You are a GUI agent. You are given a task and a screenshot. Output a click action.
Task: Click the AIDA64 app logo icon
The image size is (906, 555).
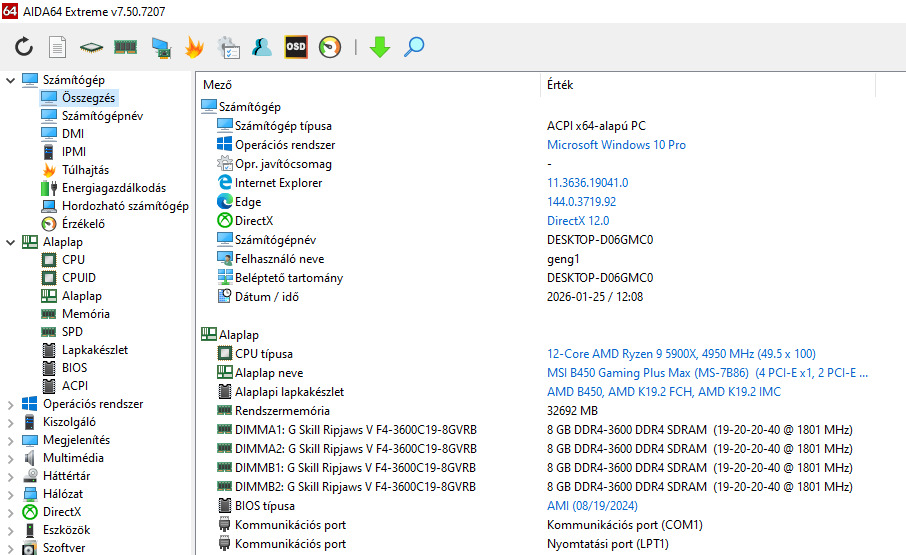pos(10,11)
